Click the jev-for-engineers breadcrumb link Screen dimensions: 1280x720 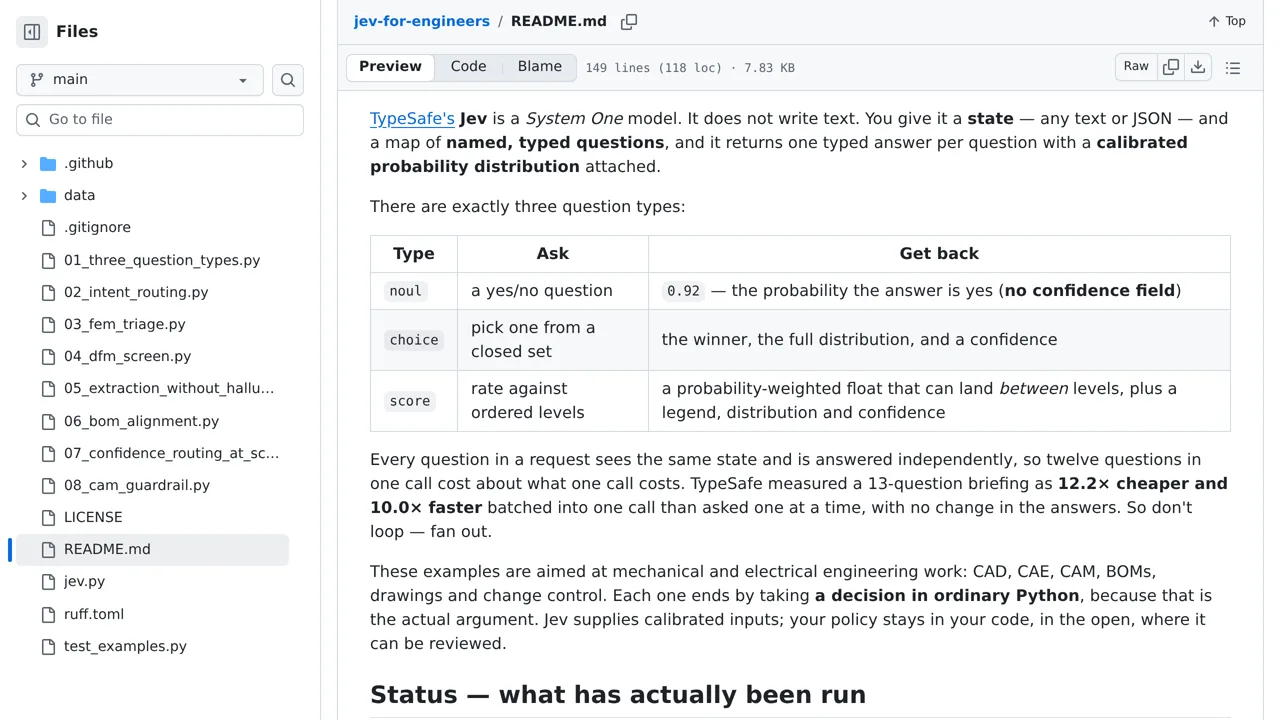coord(422,21)
